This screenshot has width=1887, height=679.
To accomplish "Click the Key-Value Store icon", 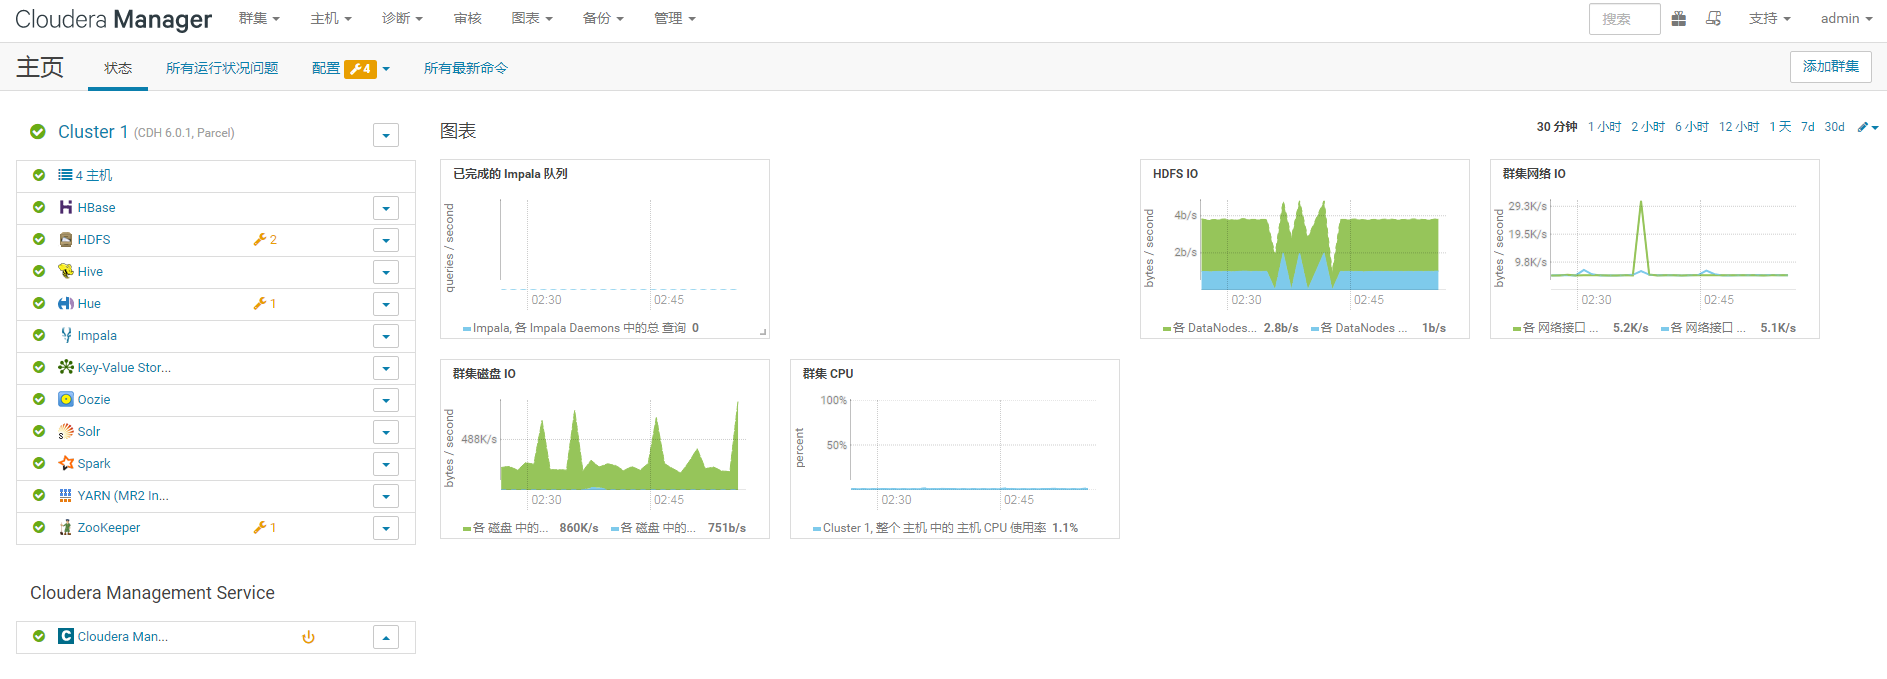I will tap(66, 367).
